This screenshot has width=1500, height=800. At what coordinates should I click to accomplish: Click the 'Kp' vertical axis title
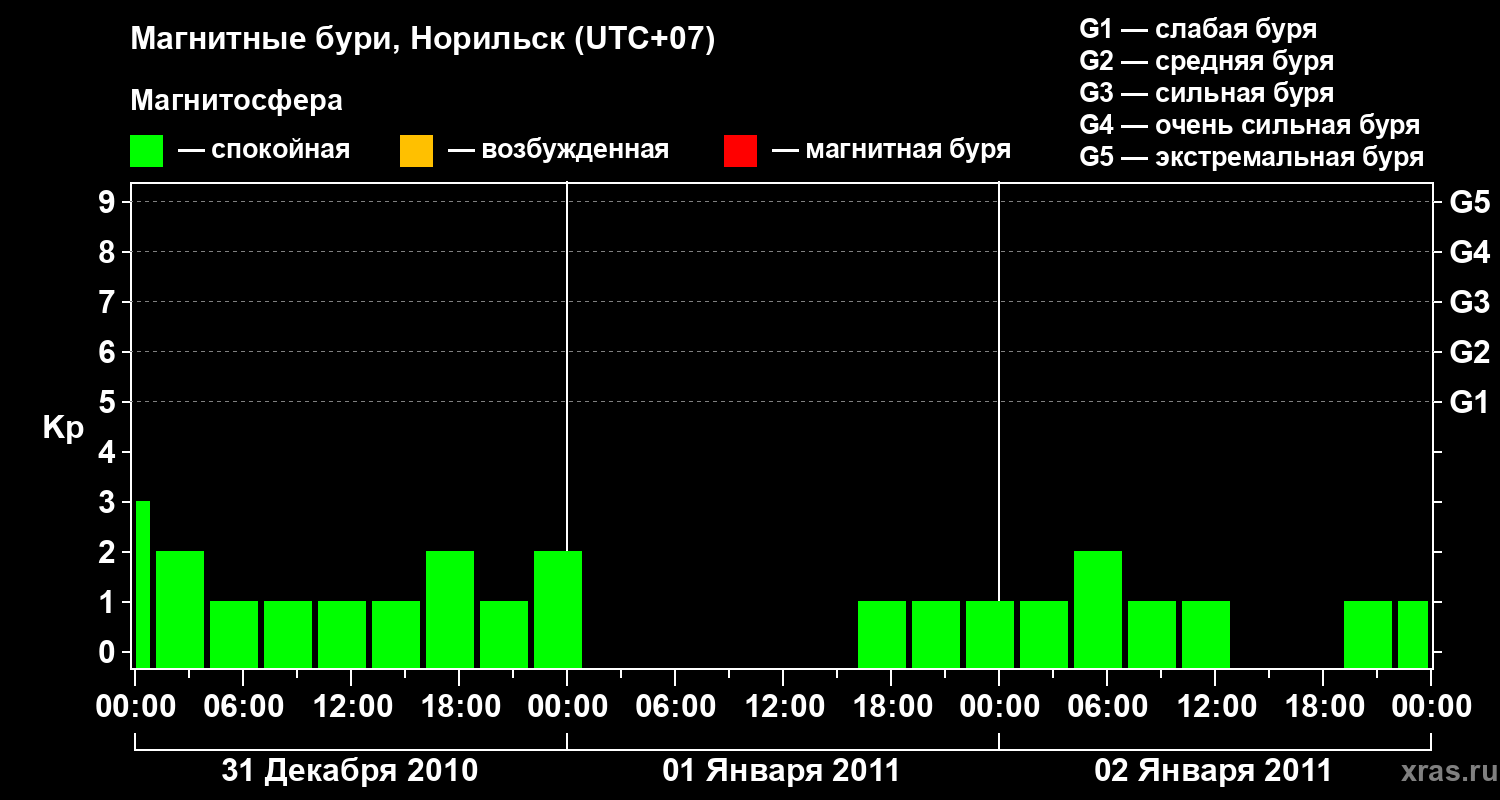click(x=63, y=428)
